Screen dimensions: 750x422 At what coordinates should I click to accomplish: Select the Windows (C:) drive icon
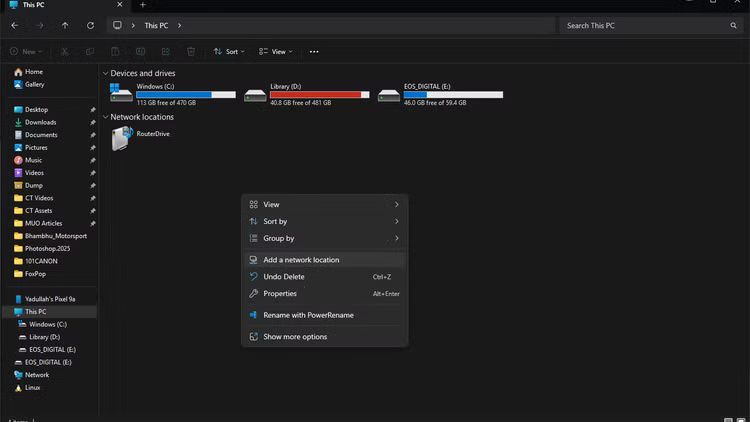point(121,94)
